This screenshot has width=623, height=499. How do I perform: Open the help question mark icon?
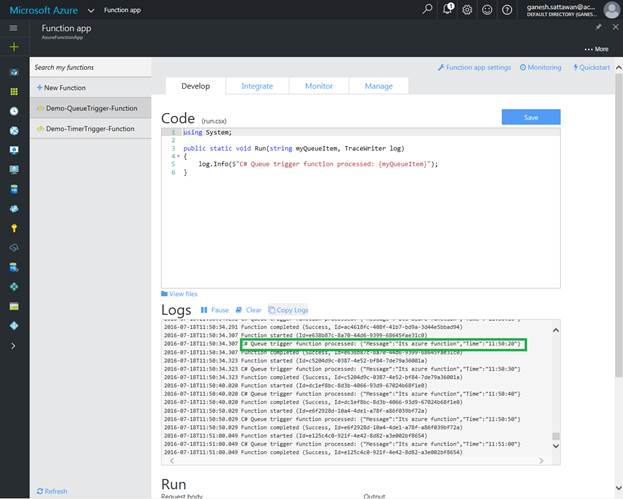click(508, 10)
